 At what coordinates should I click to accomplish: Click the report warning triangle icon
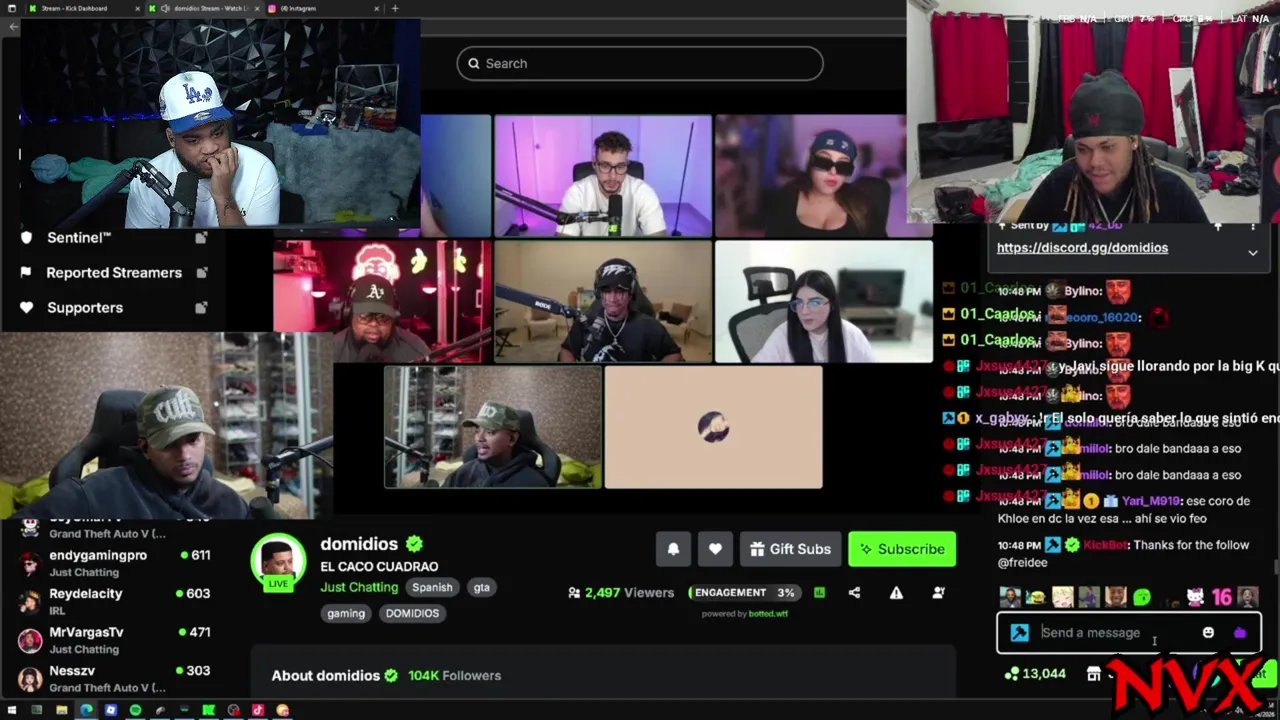[896, 593]
